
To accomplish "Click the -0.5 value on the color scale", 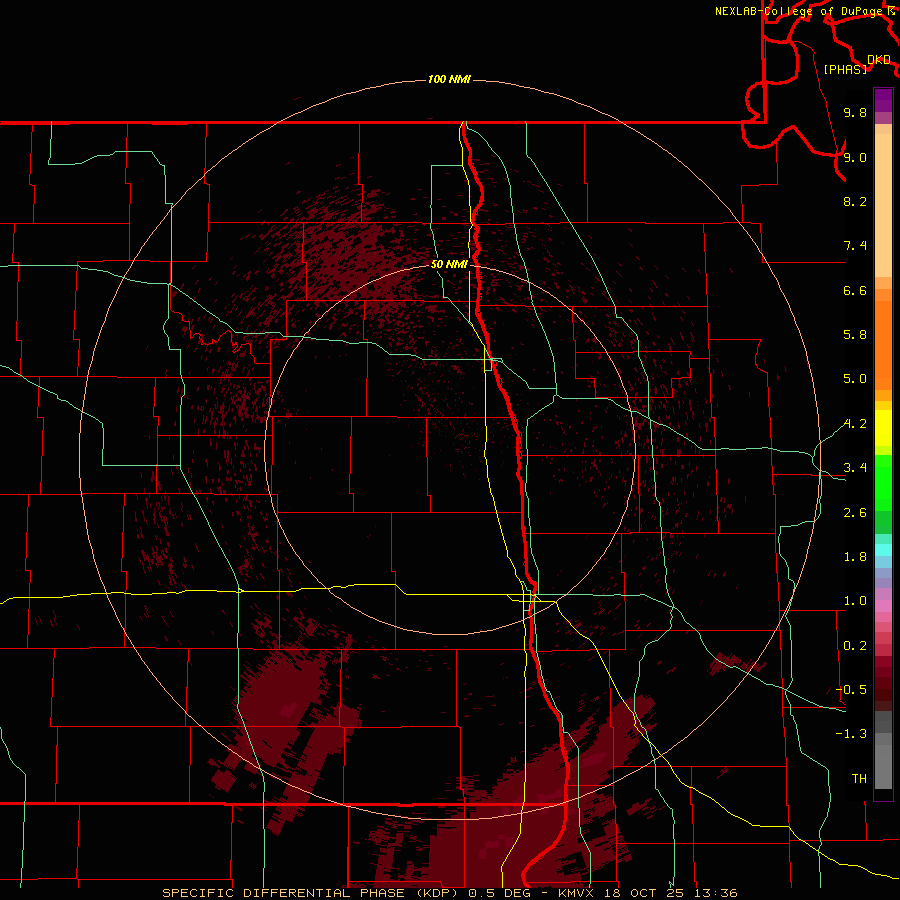I will (851, 690).
